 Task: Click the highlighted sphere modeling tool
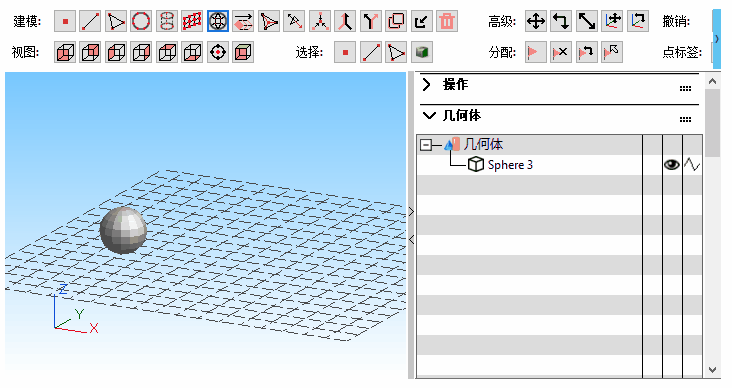[x=218, y=21]
